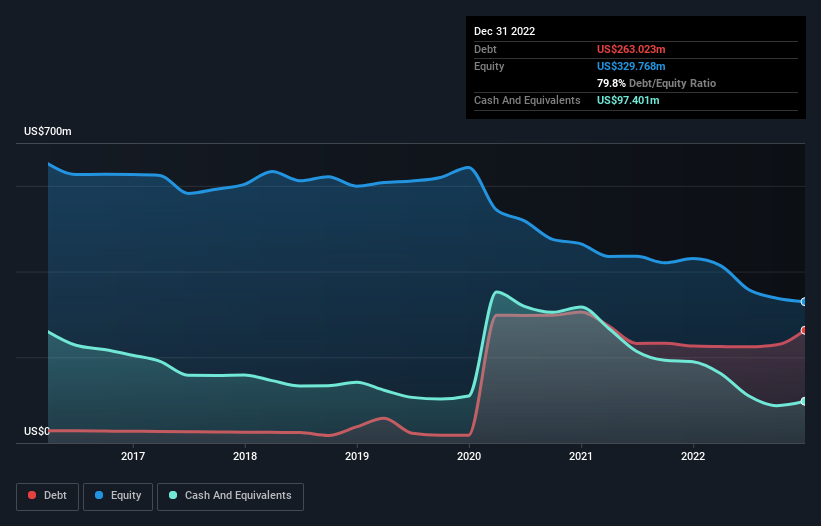Click the 2017 x-axis label
This screenshot has height=526, width=821.
[133, 456]
